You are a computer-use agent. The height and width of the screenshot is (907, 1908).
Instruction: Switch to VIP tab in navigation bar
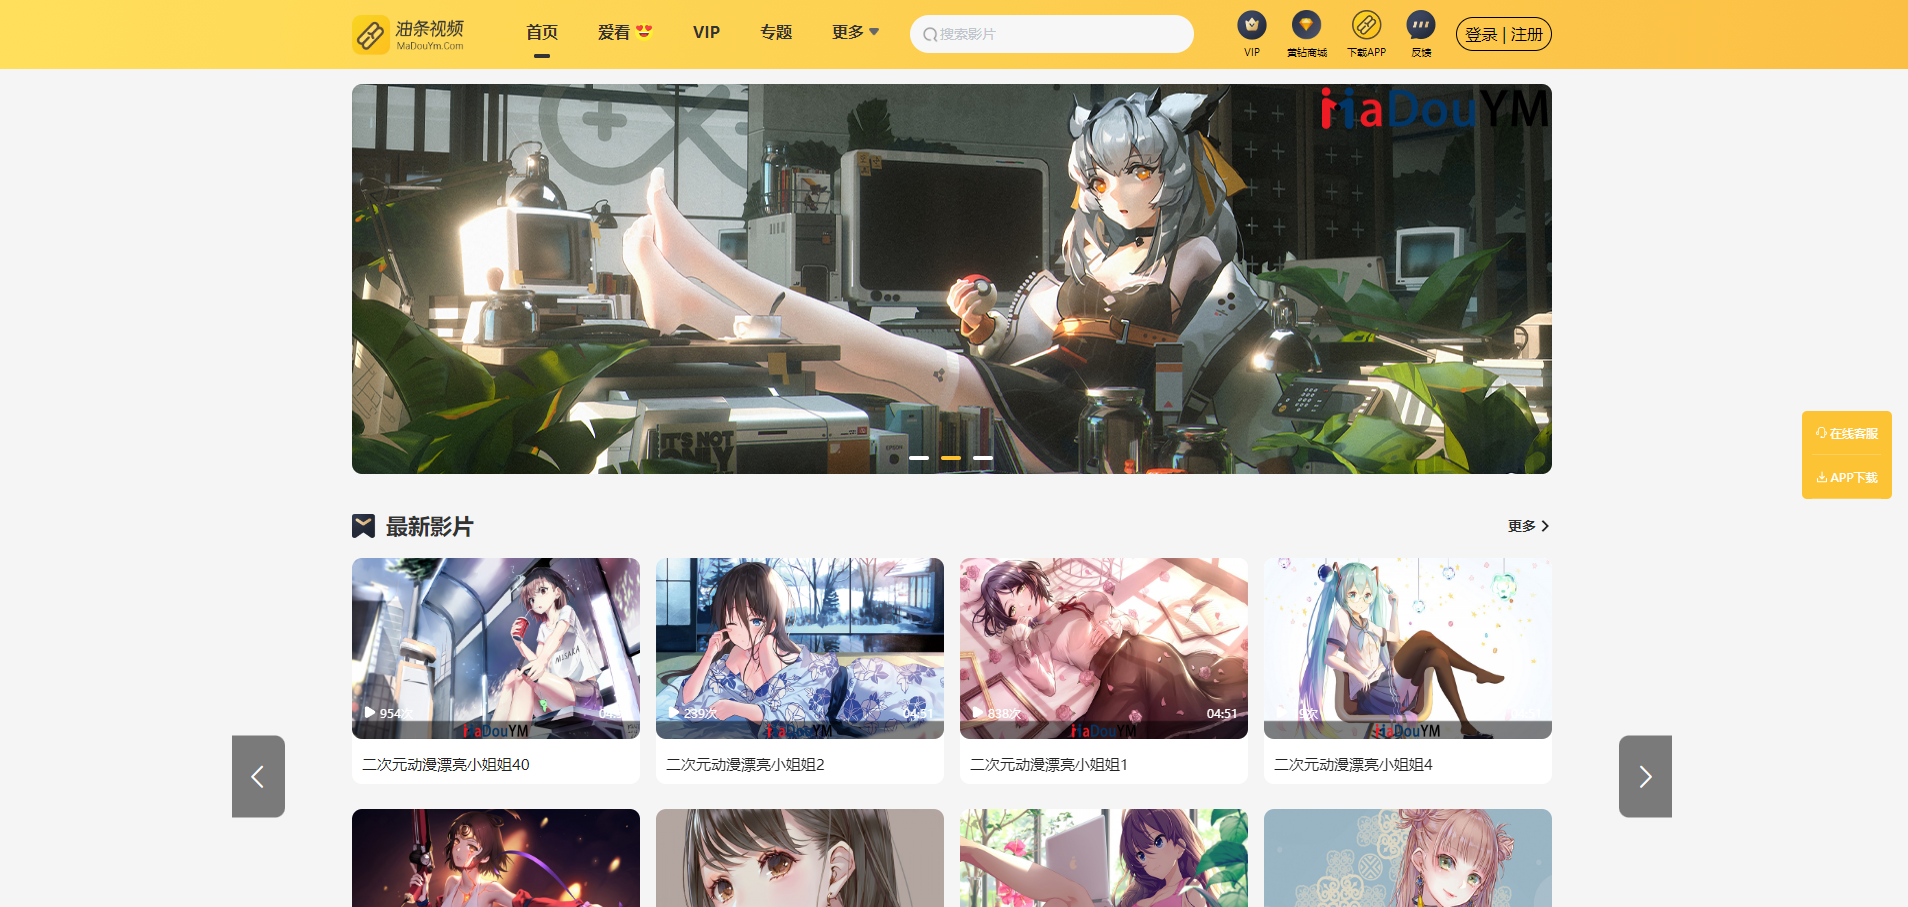coord(706,33)
